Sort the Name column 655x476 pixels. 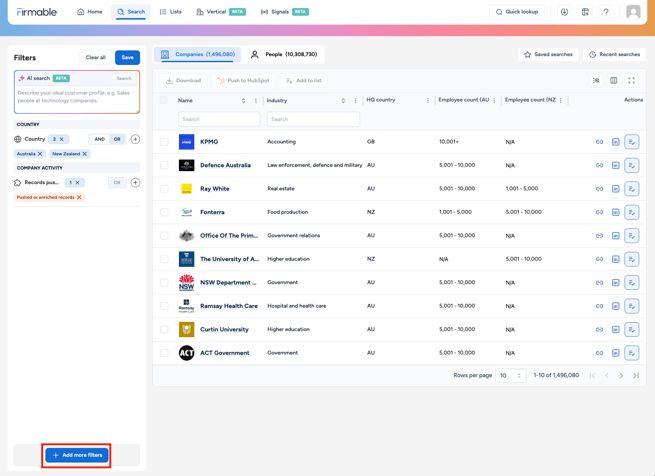244,101
